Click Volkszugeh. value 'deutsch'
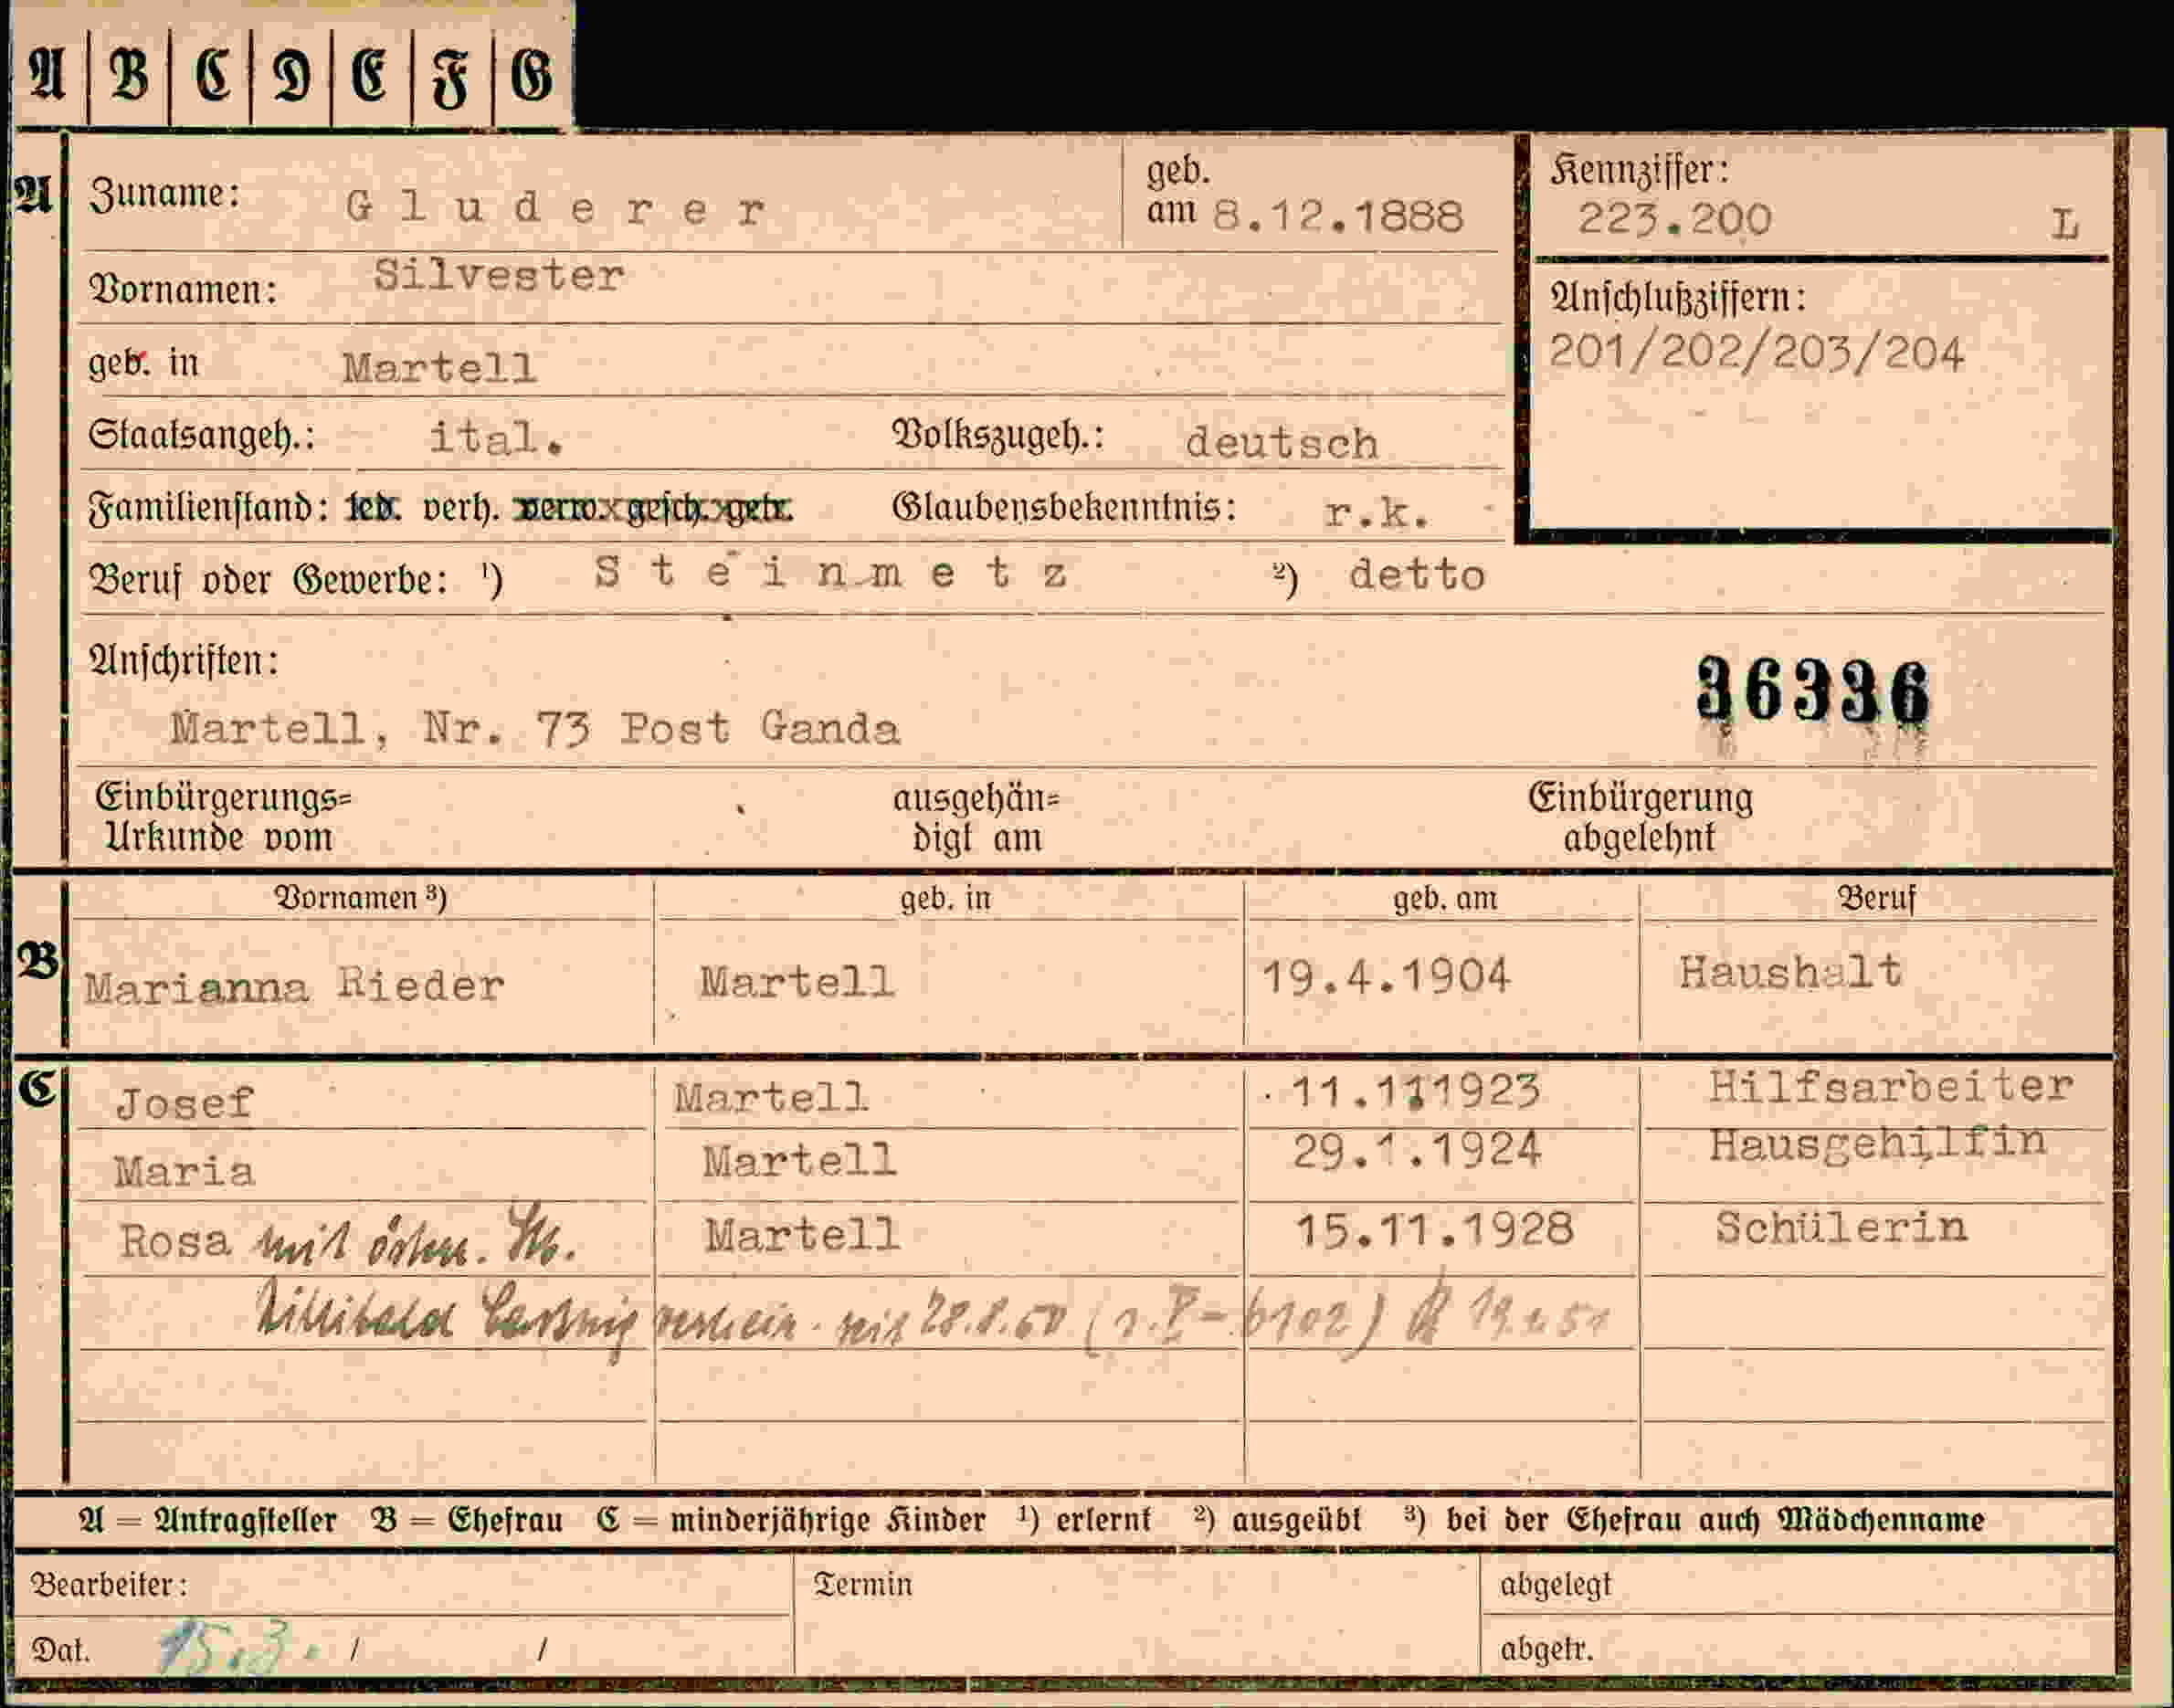Viewport: 2174px width, 1708px height. 1281,443
